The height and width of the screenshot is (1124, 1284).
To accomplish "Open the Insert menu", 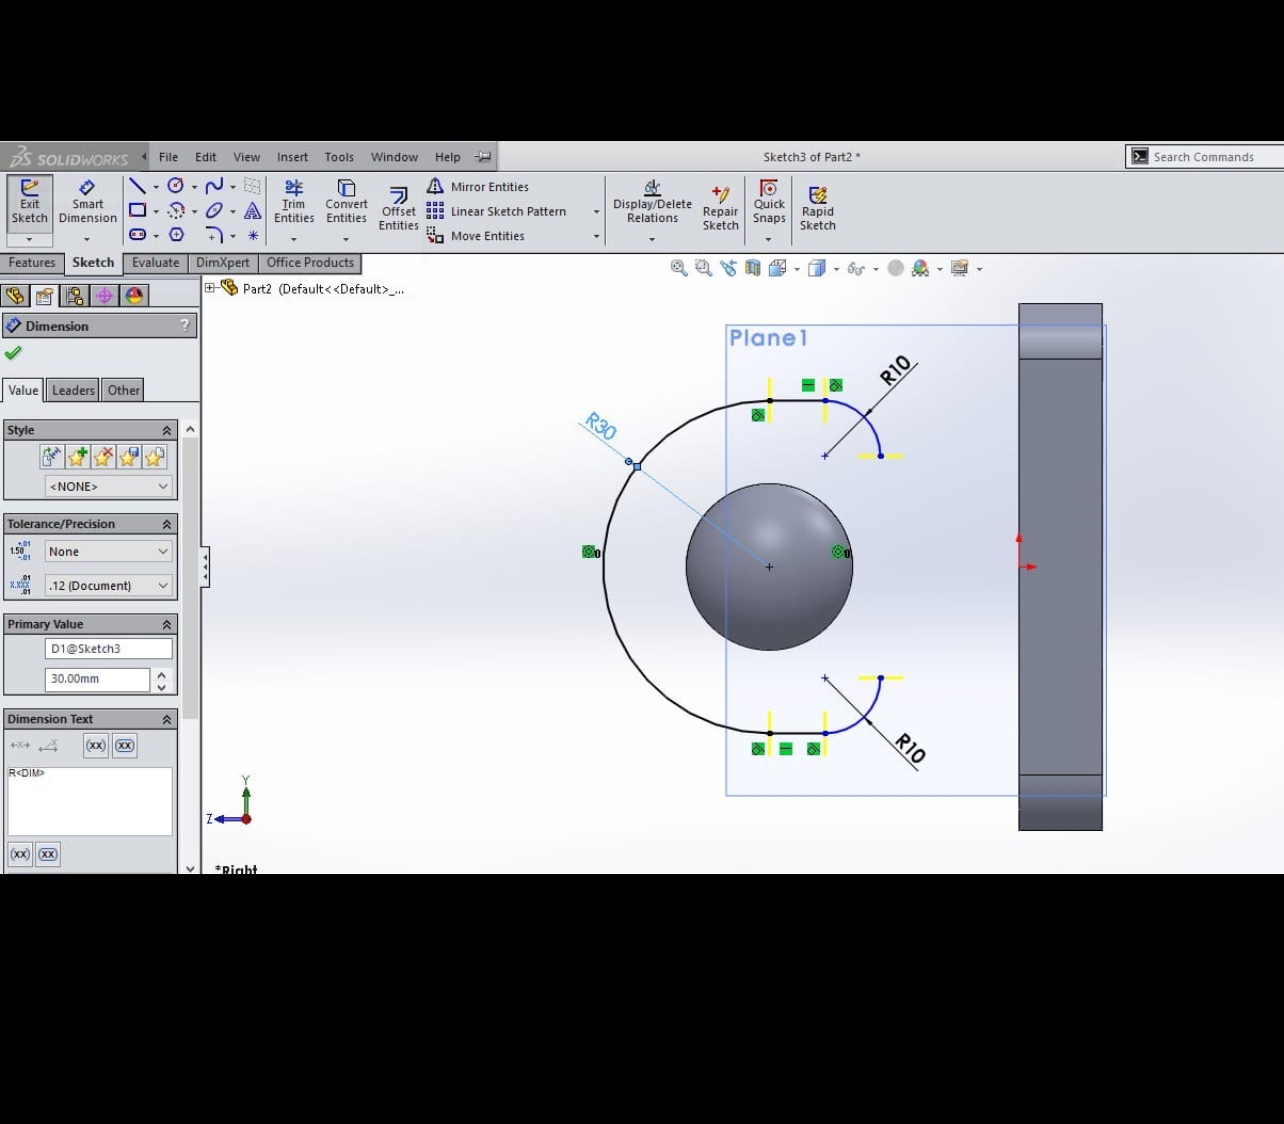I will (x=292, y=157).
